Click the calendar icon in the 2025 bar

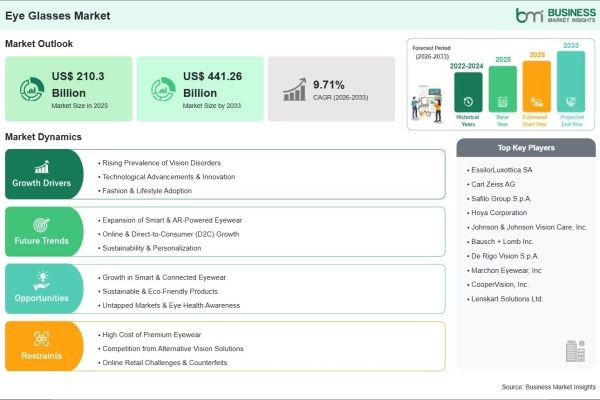click(x=502, y=102)
